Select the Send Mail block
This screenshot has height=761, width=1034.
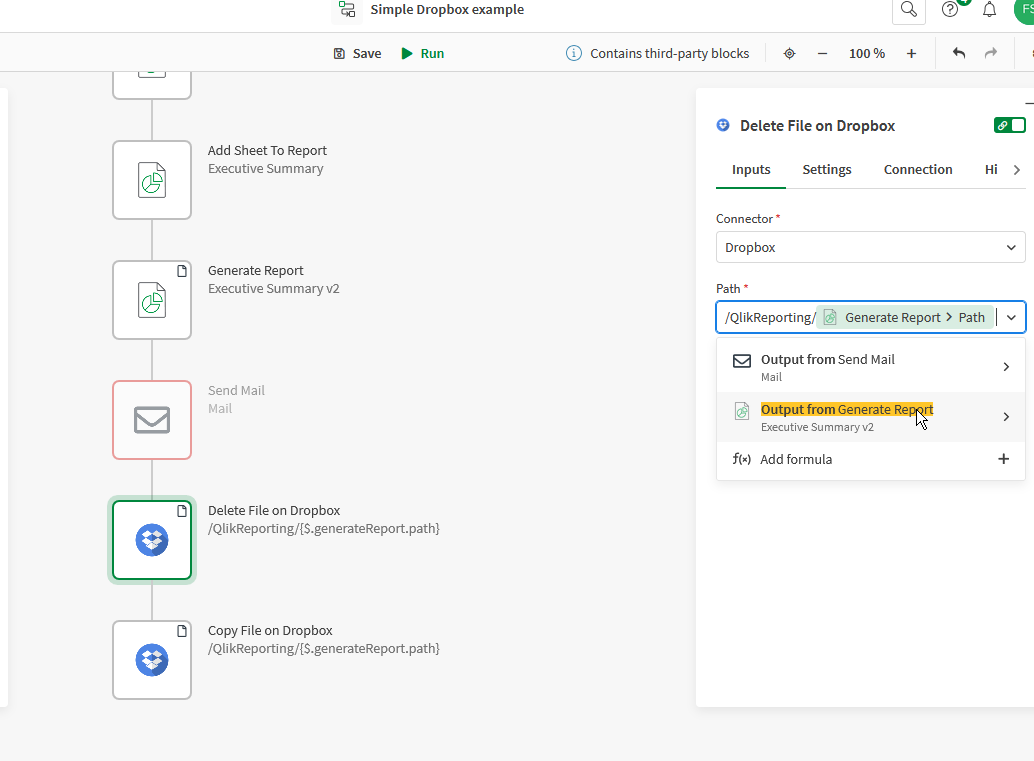coord(152,420)
